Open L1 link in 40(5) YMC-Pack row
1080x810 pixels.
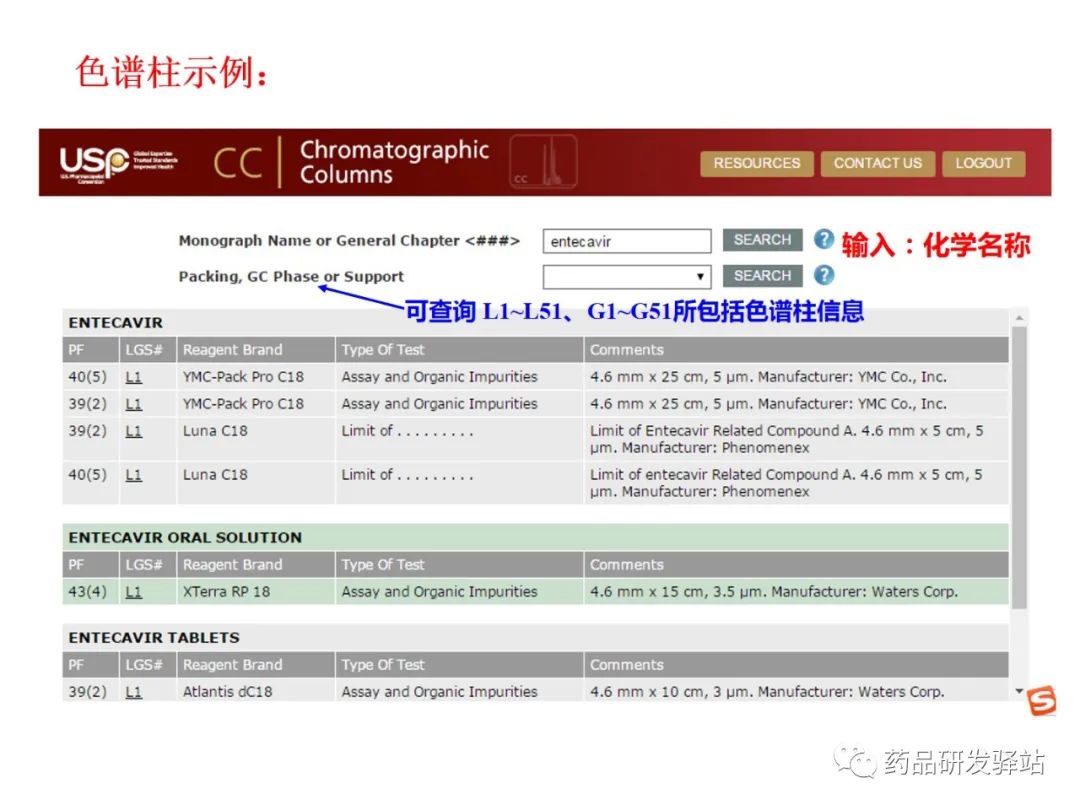[134, 377]
